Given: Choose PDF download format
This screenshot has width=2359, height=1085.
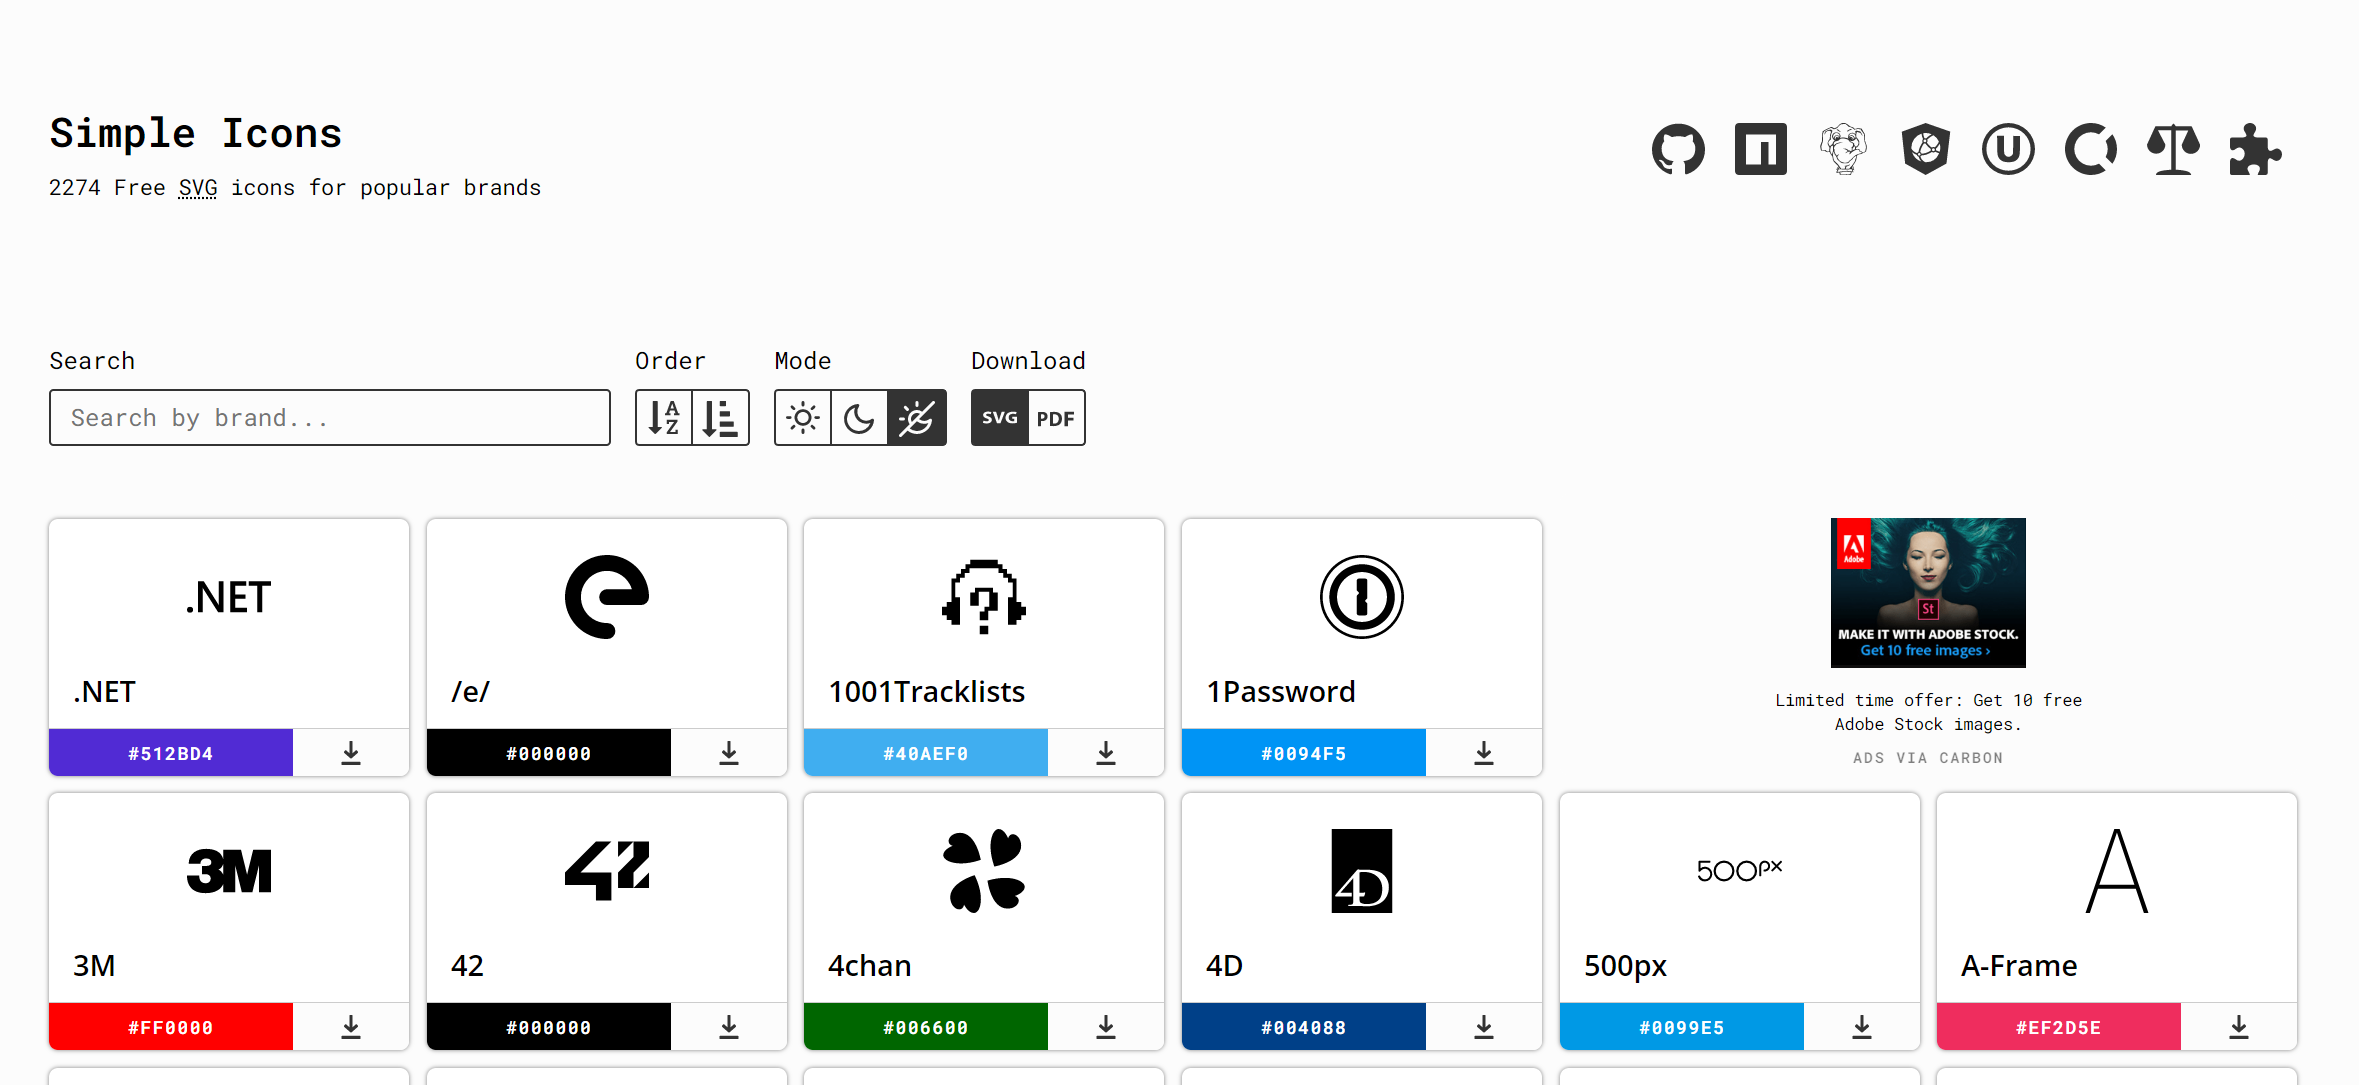Looking at the screenshot, I should coord(1056,418).
